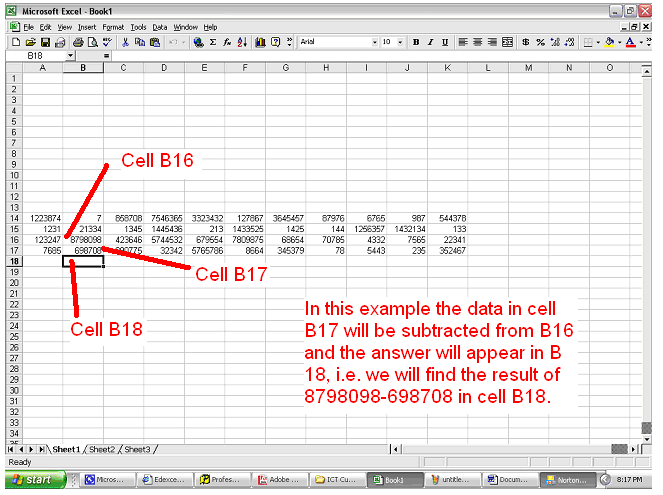Open Print Preview from the toolbar
663x495 pixels.
coord(91,43)
